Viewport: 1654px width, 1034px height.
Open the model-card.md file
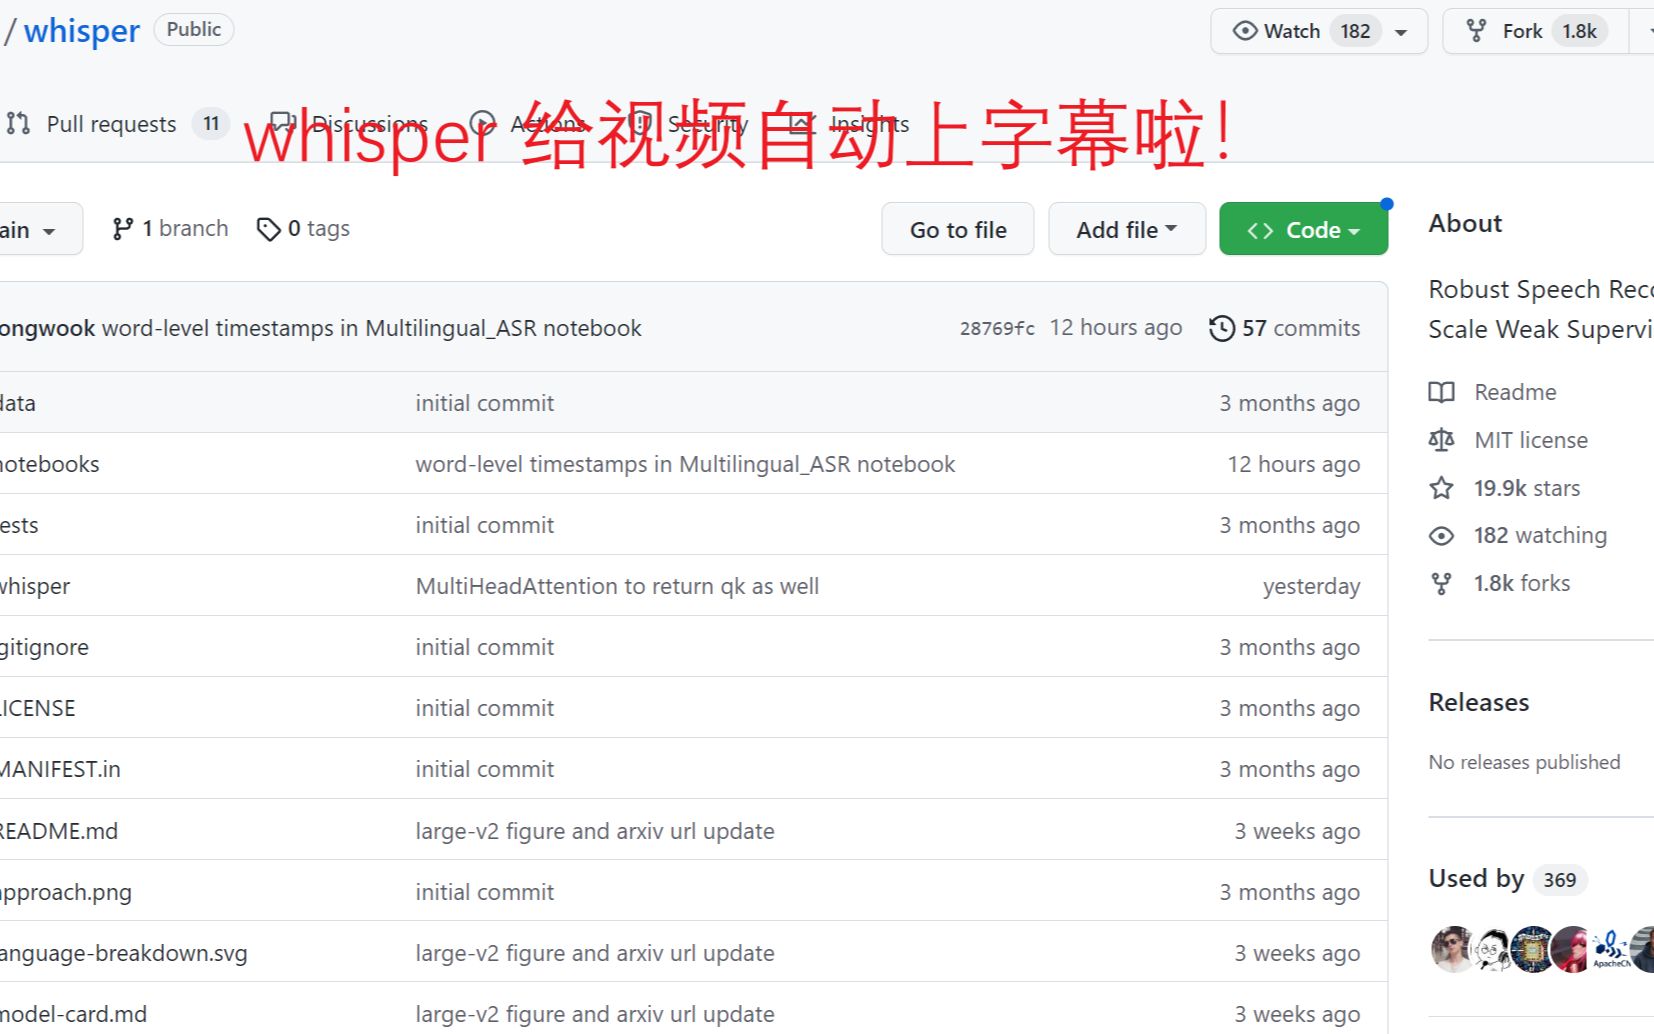(73, 1014)
